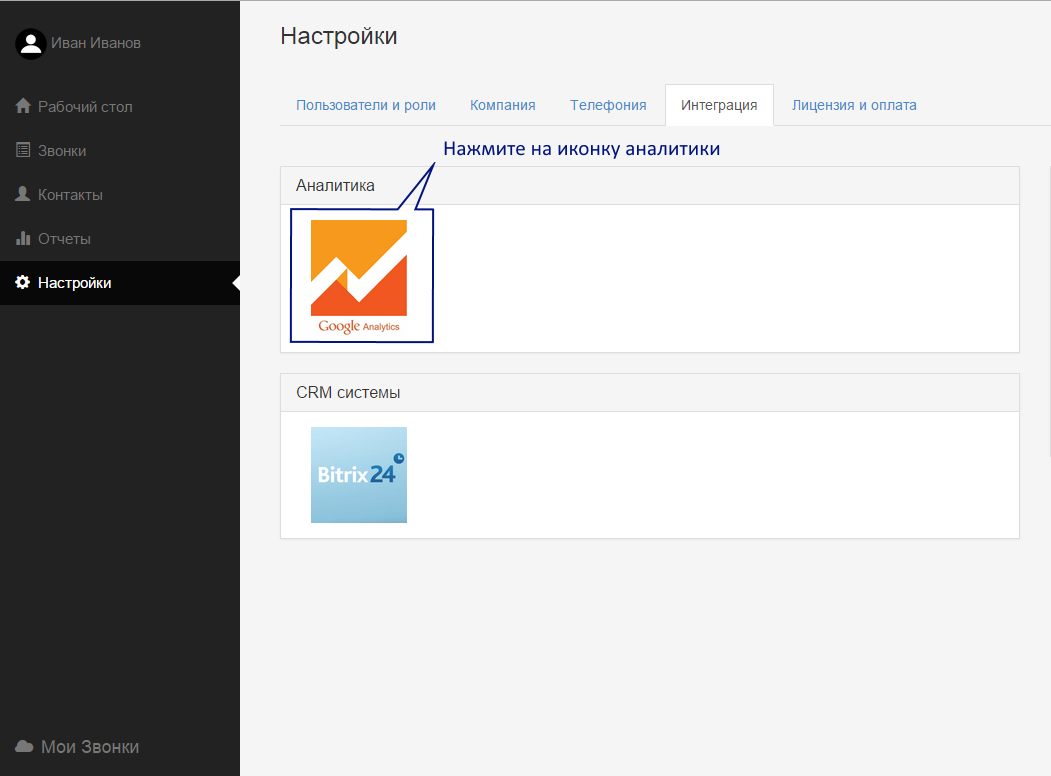The width and height of the screenshot is (1051, 776).
Task: Switch to the Пользователи и роли tab
Action: (x=366, y=105)
